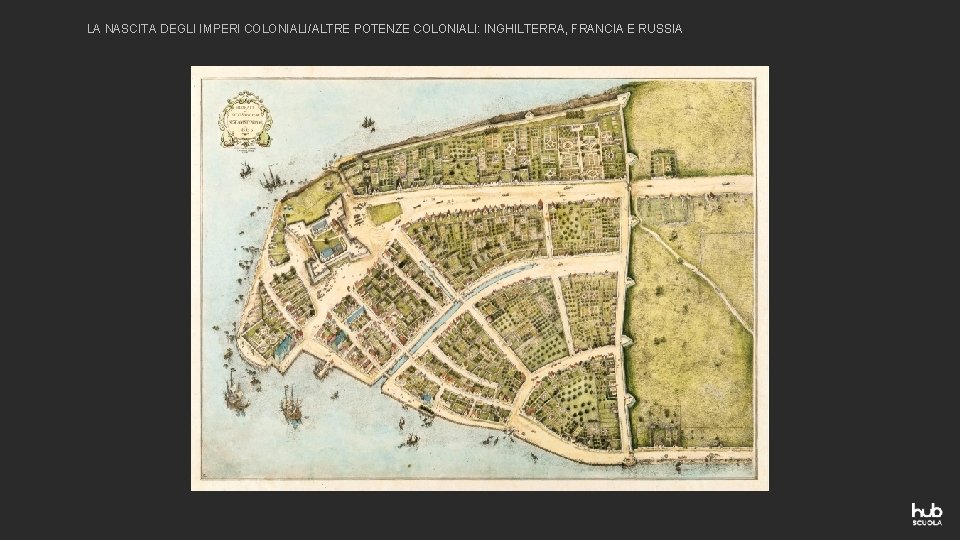
Task: Click the map's title cartouche emblem
Action: pos(245,119)
